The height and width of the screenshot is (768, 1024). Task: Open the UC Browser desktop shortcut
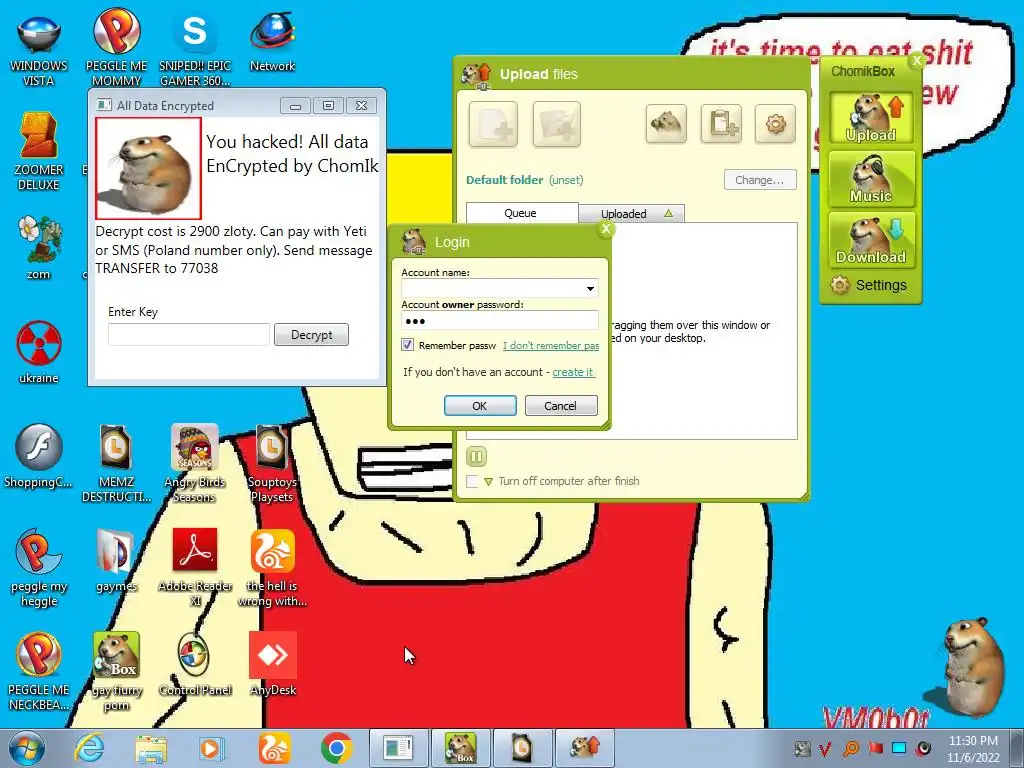pos(272,567)
